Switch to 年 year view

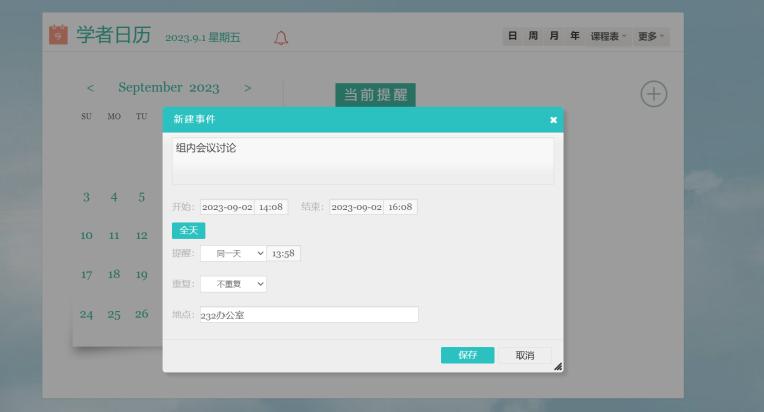(x=574, y=37)
